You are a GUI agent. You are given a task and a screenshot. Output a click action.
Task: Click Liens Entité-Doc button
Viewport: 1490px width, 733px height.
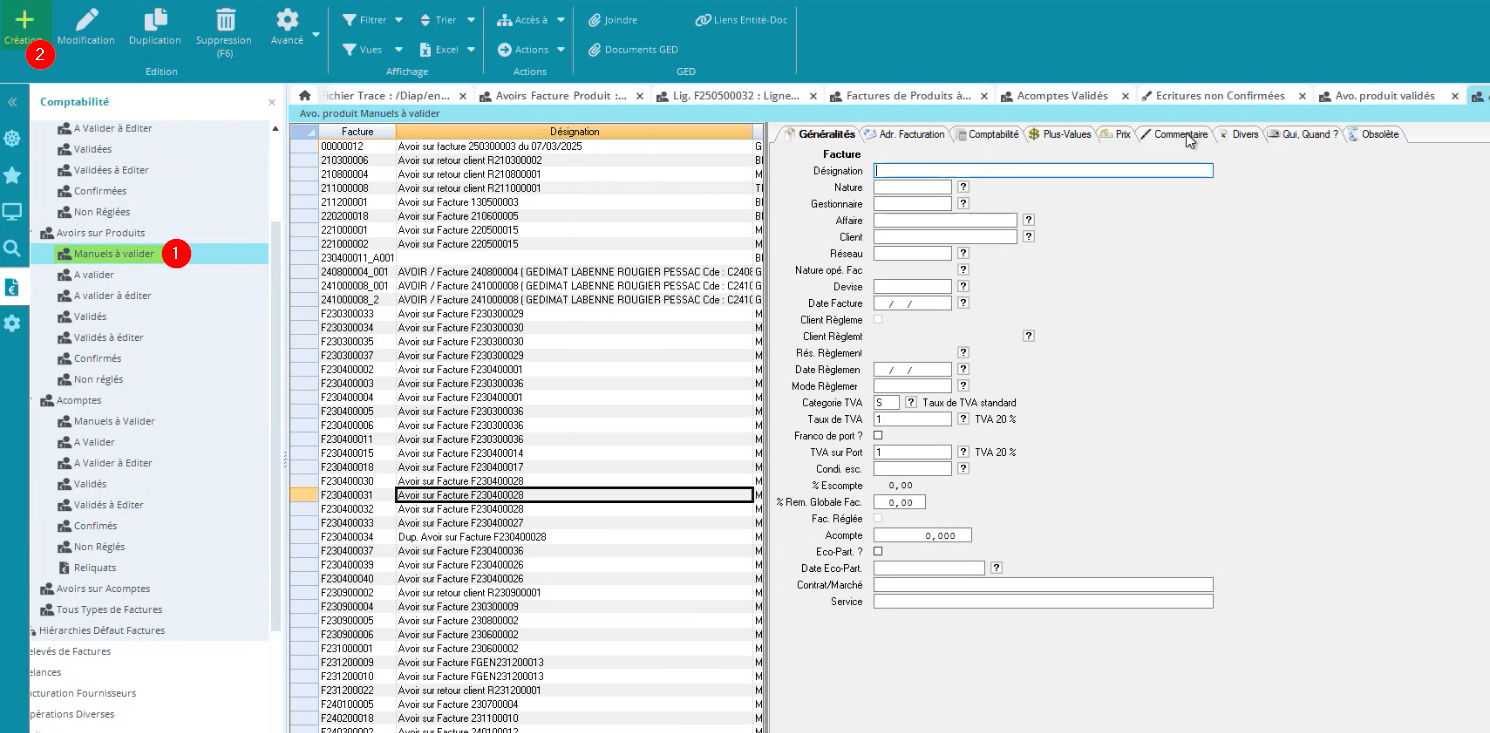[x=741, y=20]
